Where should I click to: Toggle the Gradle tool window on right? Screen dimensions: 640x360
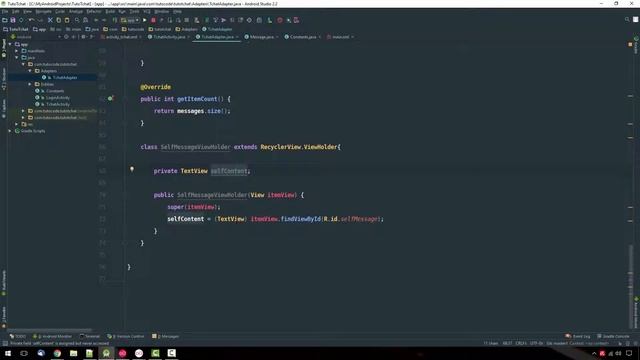coord(636,45)
